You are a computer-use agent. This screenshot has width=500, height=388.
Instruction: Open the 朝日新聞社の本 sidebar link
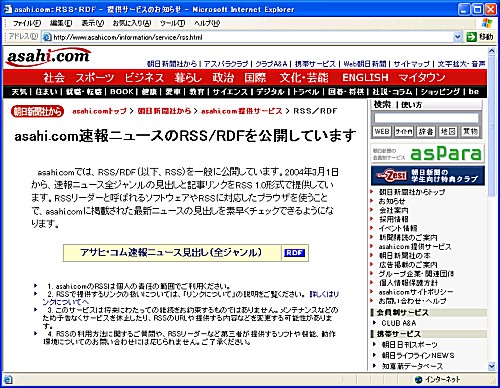pos(405,256)
